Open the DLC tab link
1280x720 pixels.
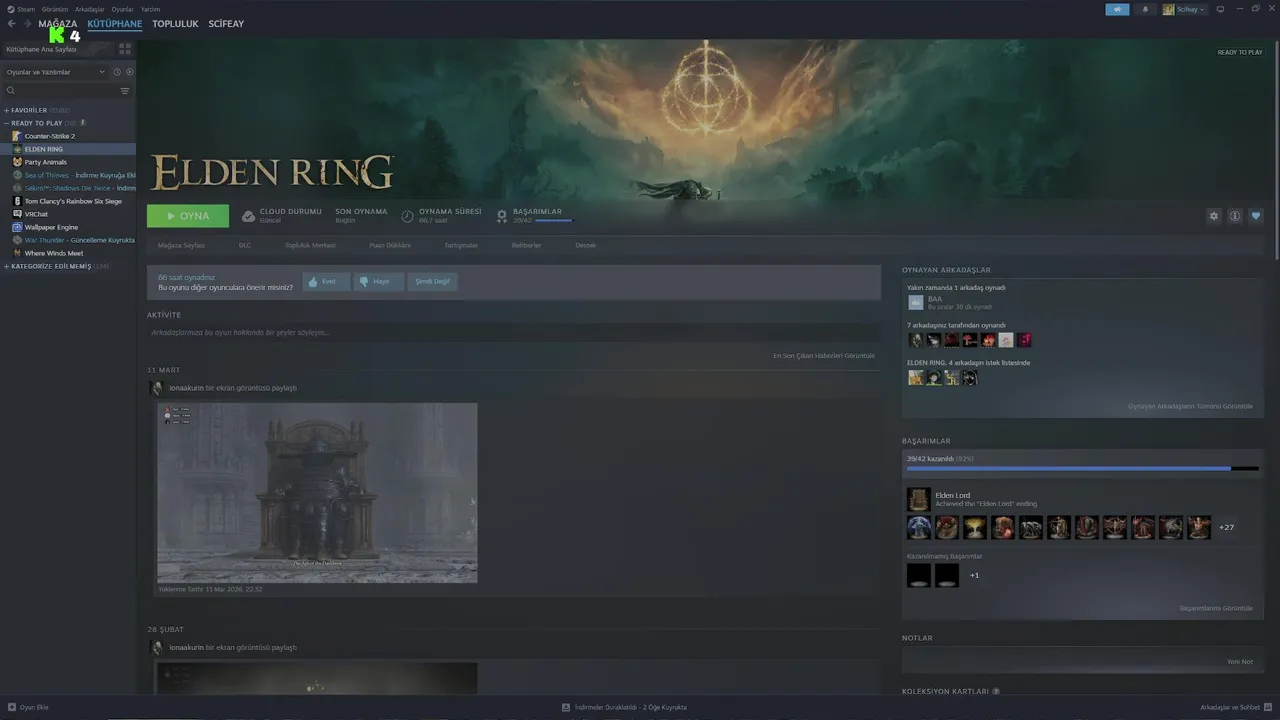click(x=245, y=245)
